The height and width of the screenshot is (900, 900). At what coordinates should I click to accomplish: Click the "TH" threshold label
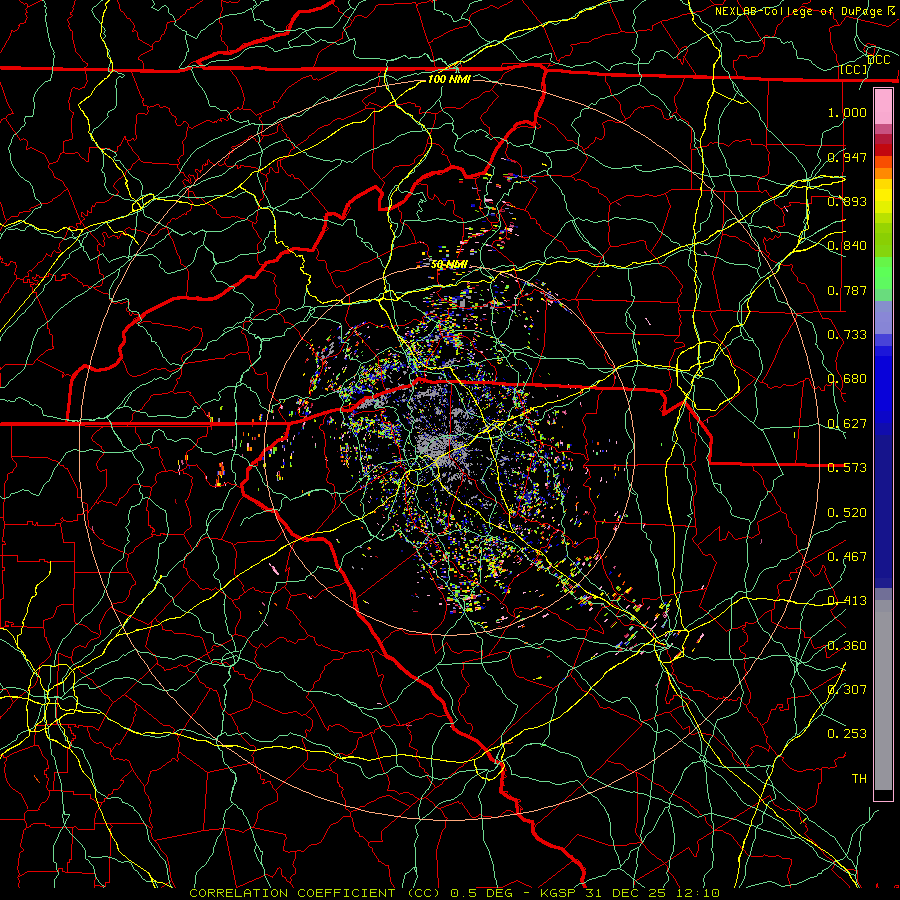pos(859,778)
